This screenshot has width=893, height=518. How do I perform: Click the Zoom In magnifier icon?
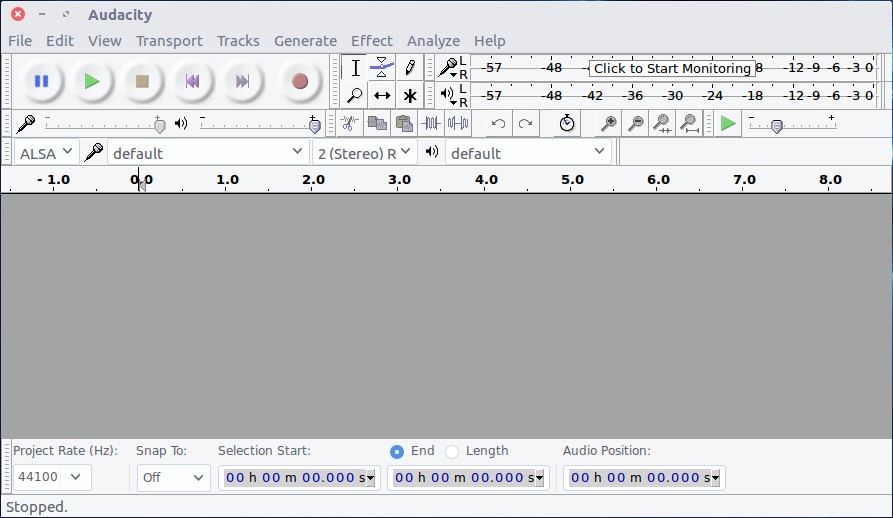point(608,124)
